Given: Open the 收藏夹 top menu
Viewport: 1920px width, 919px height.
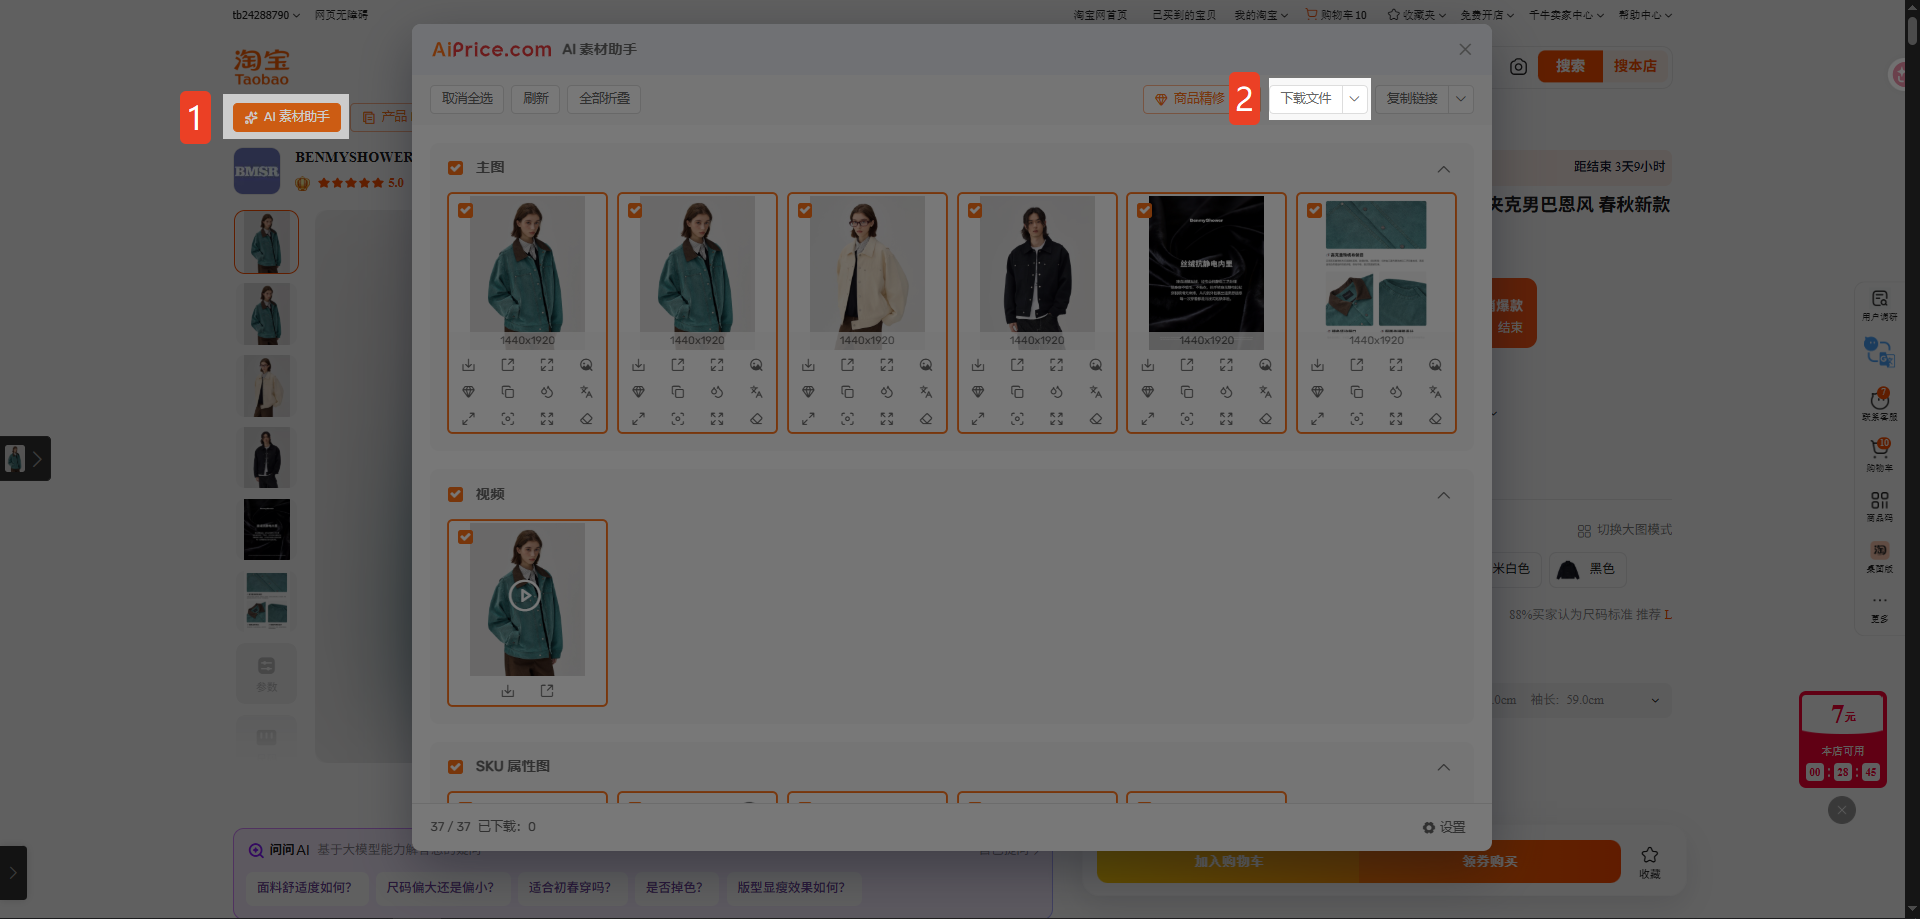Looking at the screenshot, I should pos(1417,15).
